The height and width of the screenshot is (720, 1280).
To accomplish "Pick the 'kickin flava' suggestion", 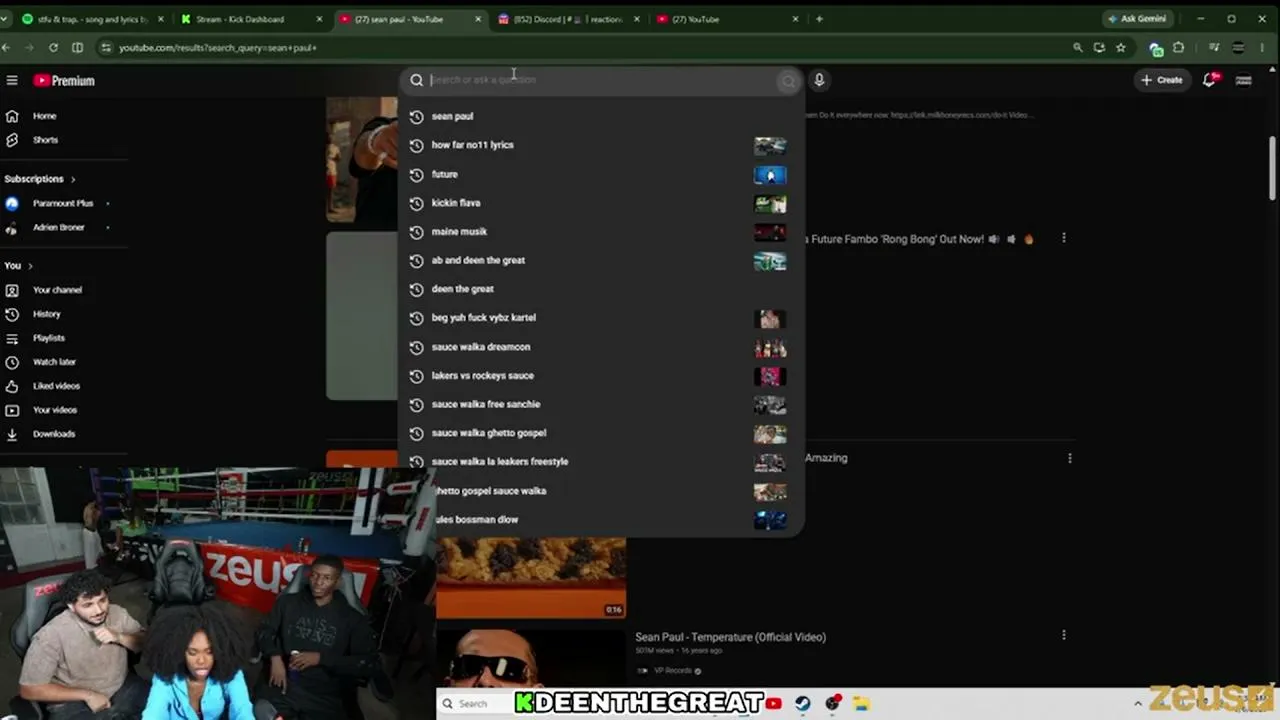I will point(601,203).
